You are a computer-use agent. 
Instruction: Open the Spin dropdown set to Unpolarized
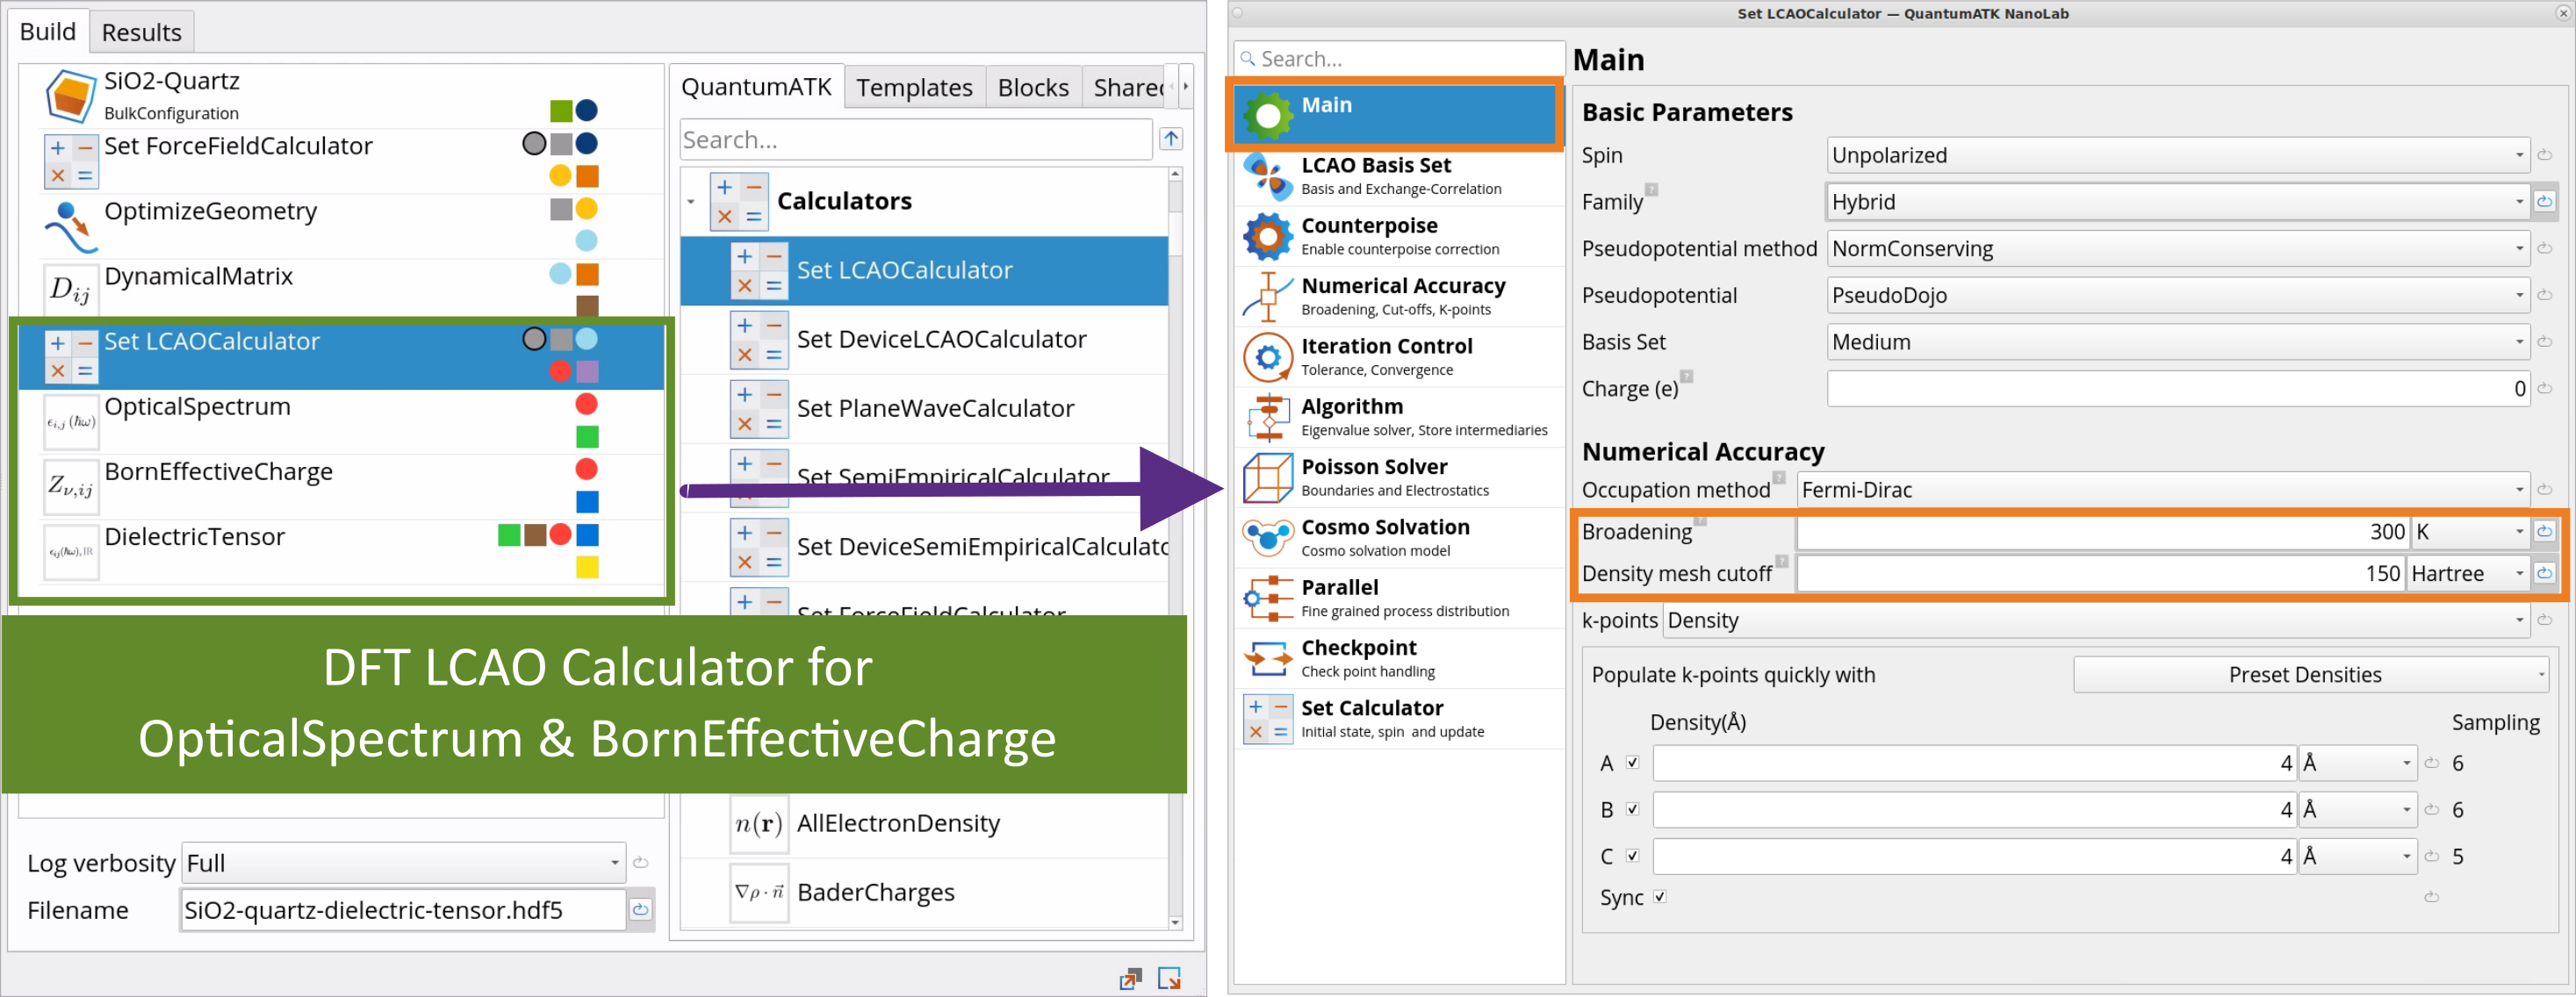(x=2178, y=155)
